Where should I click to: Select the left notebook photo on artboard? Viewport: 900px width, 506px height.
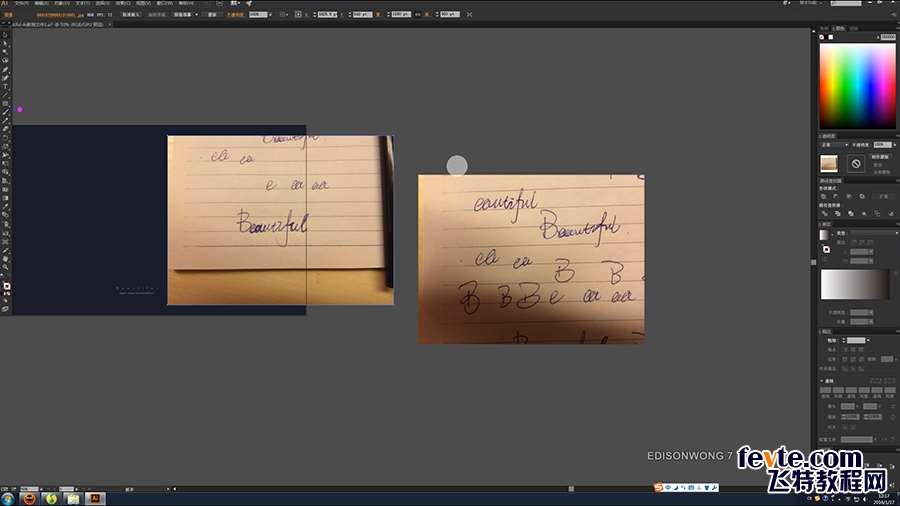280,220
